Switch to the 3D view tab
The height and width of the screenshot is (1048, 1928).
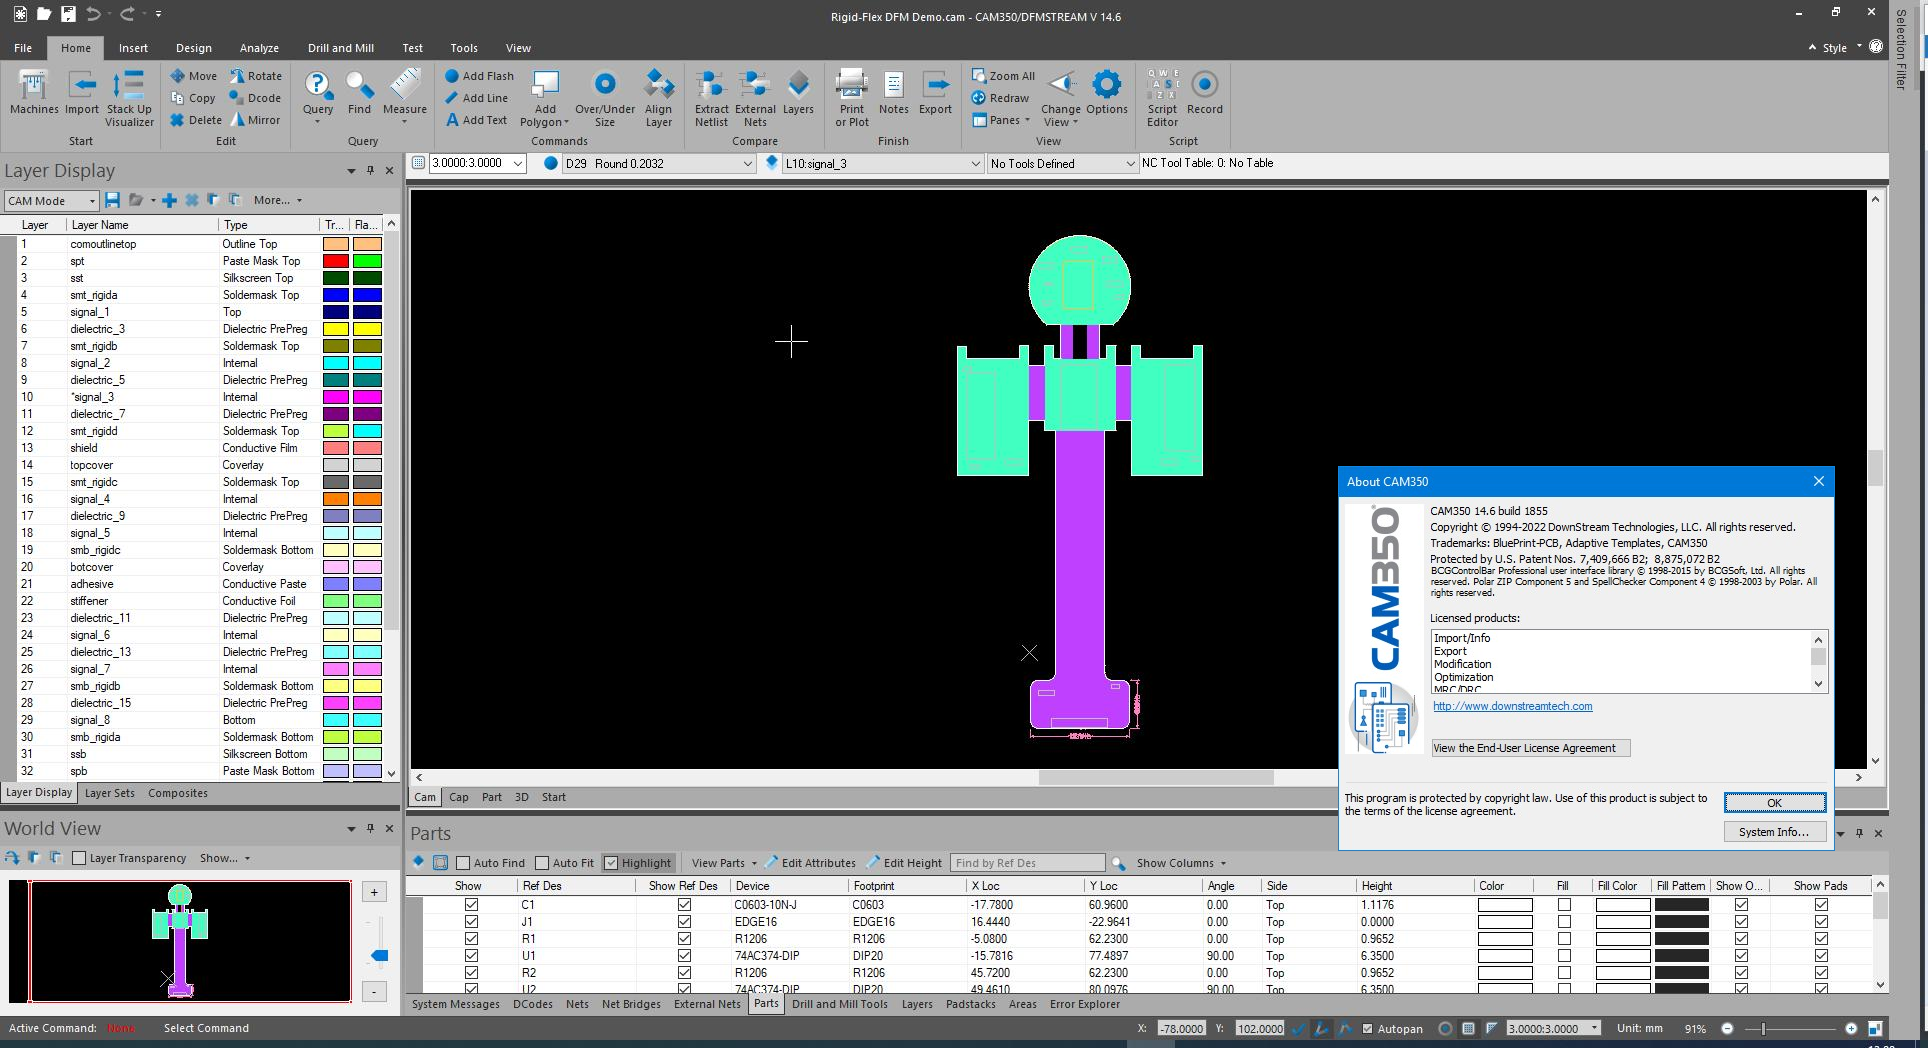click(x=521, y=797)
